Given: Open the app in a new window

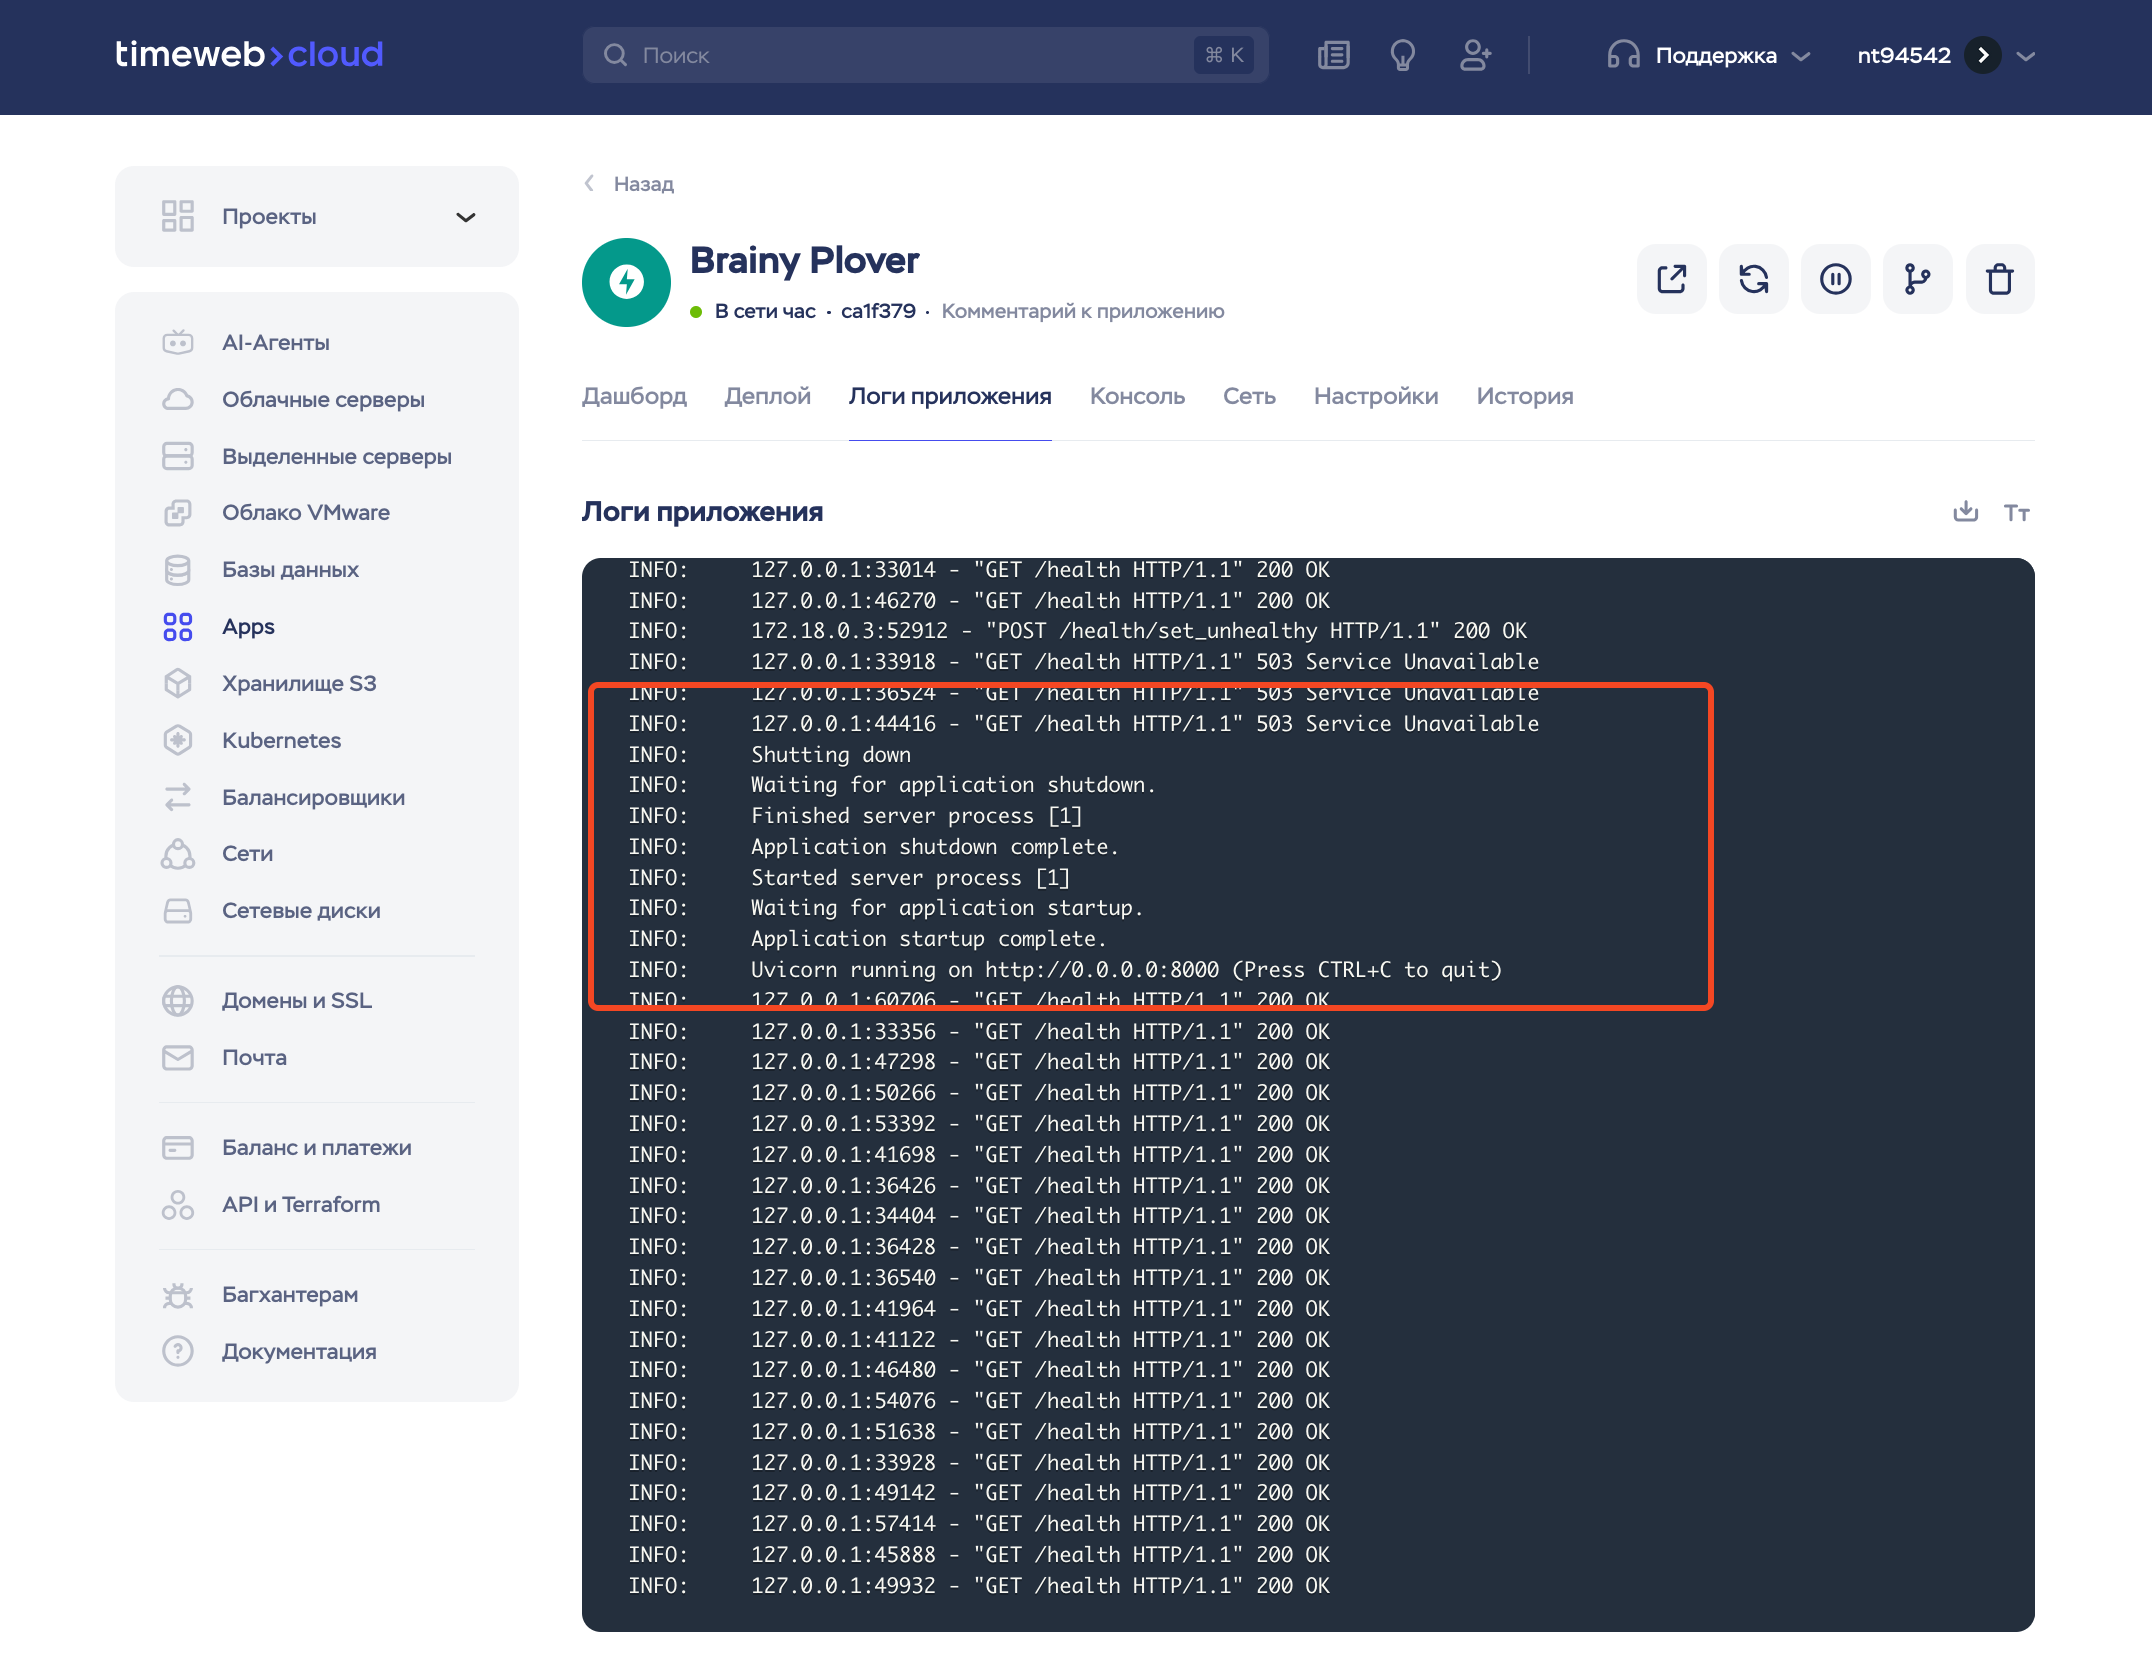Looking at the screenshot, I should tap(1671, 279).
